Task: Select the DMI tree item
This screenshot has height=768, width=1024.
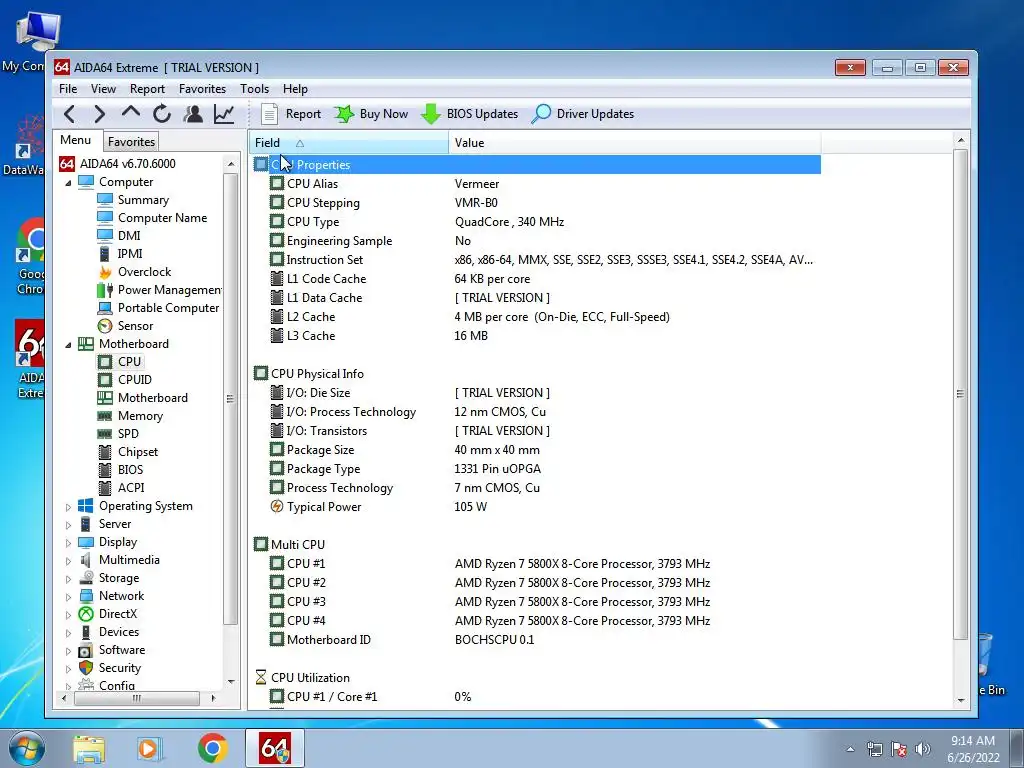Action: tap(119, 236)
